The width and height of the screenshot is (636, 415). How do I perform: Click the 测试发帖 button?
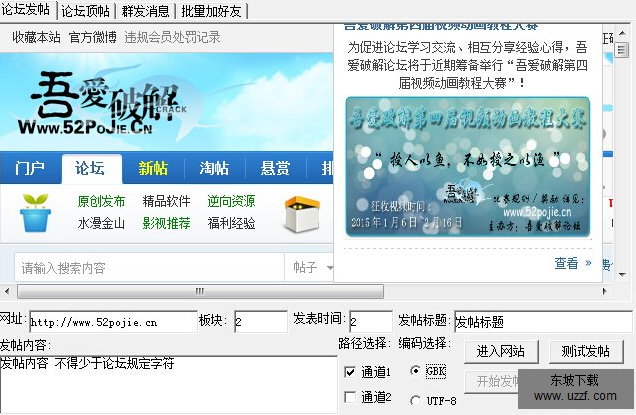pos(586,351)
